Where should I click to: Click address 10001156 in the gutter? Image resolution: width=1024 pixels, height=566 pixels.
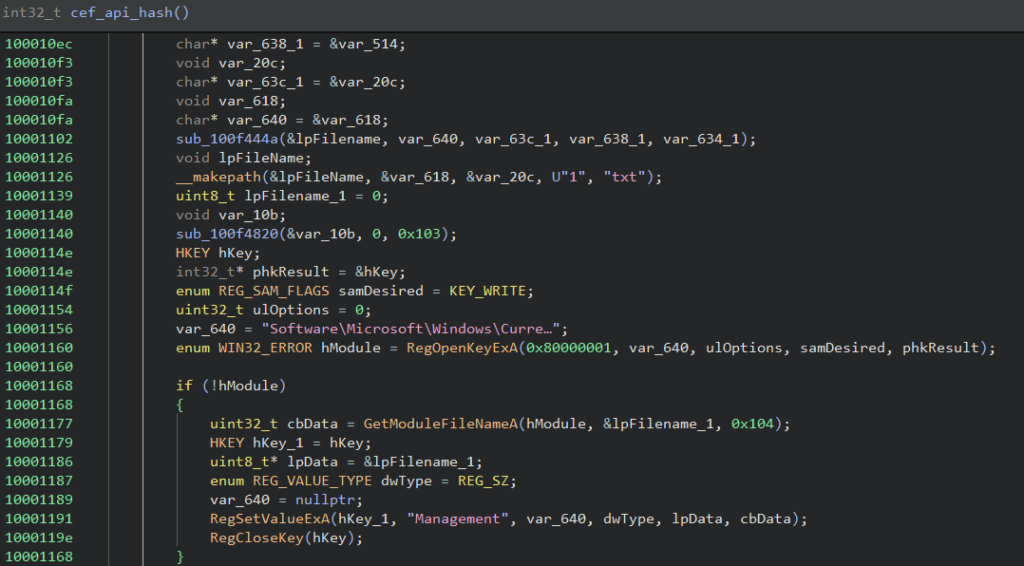coord(39,329)
